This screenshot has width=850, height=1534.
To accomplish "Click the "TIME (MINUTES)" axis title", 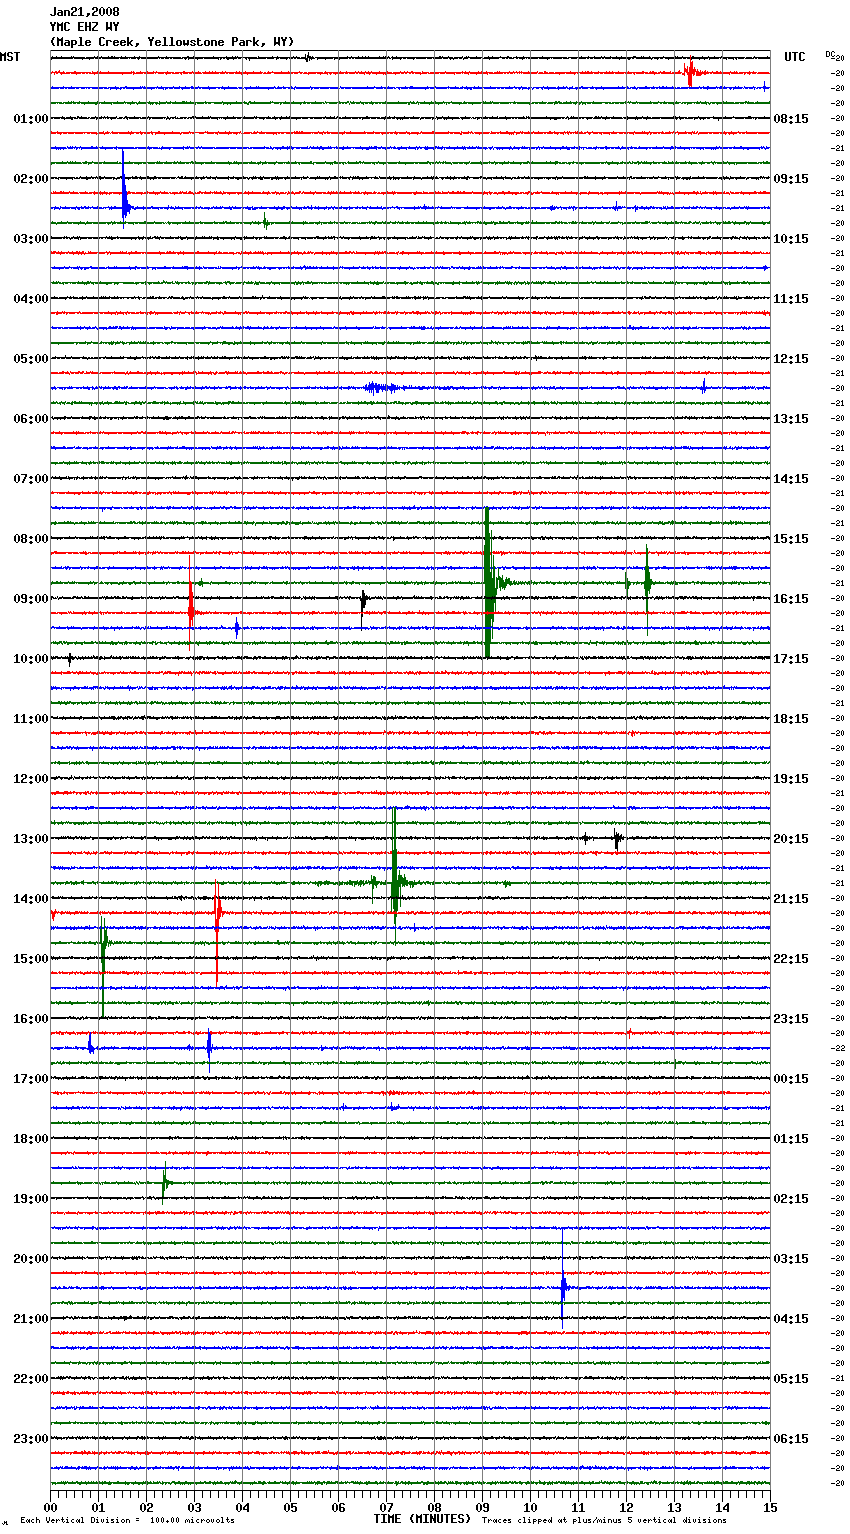I will [422, 1519].
